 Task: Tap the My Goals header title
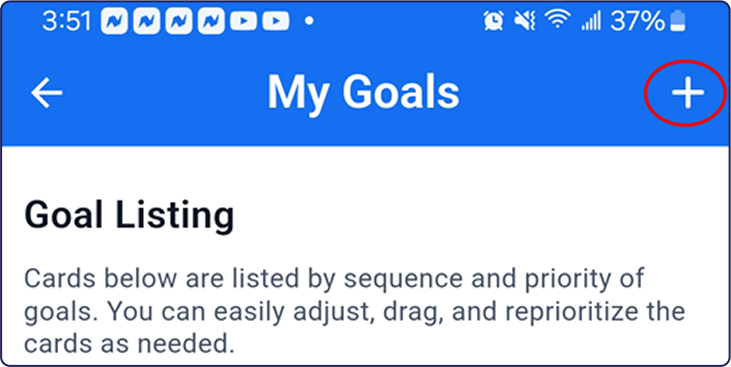363,92
